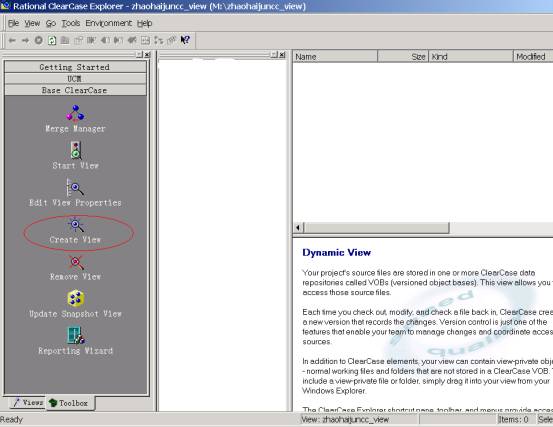Open the Reporting Wizard shortcut

75,341
